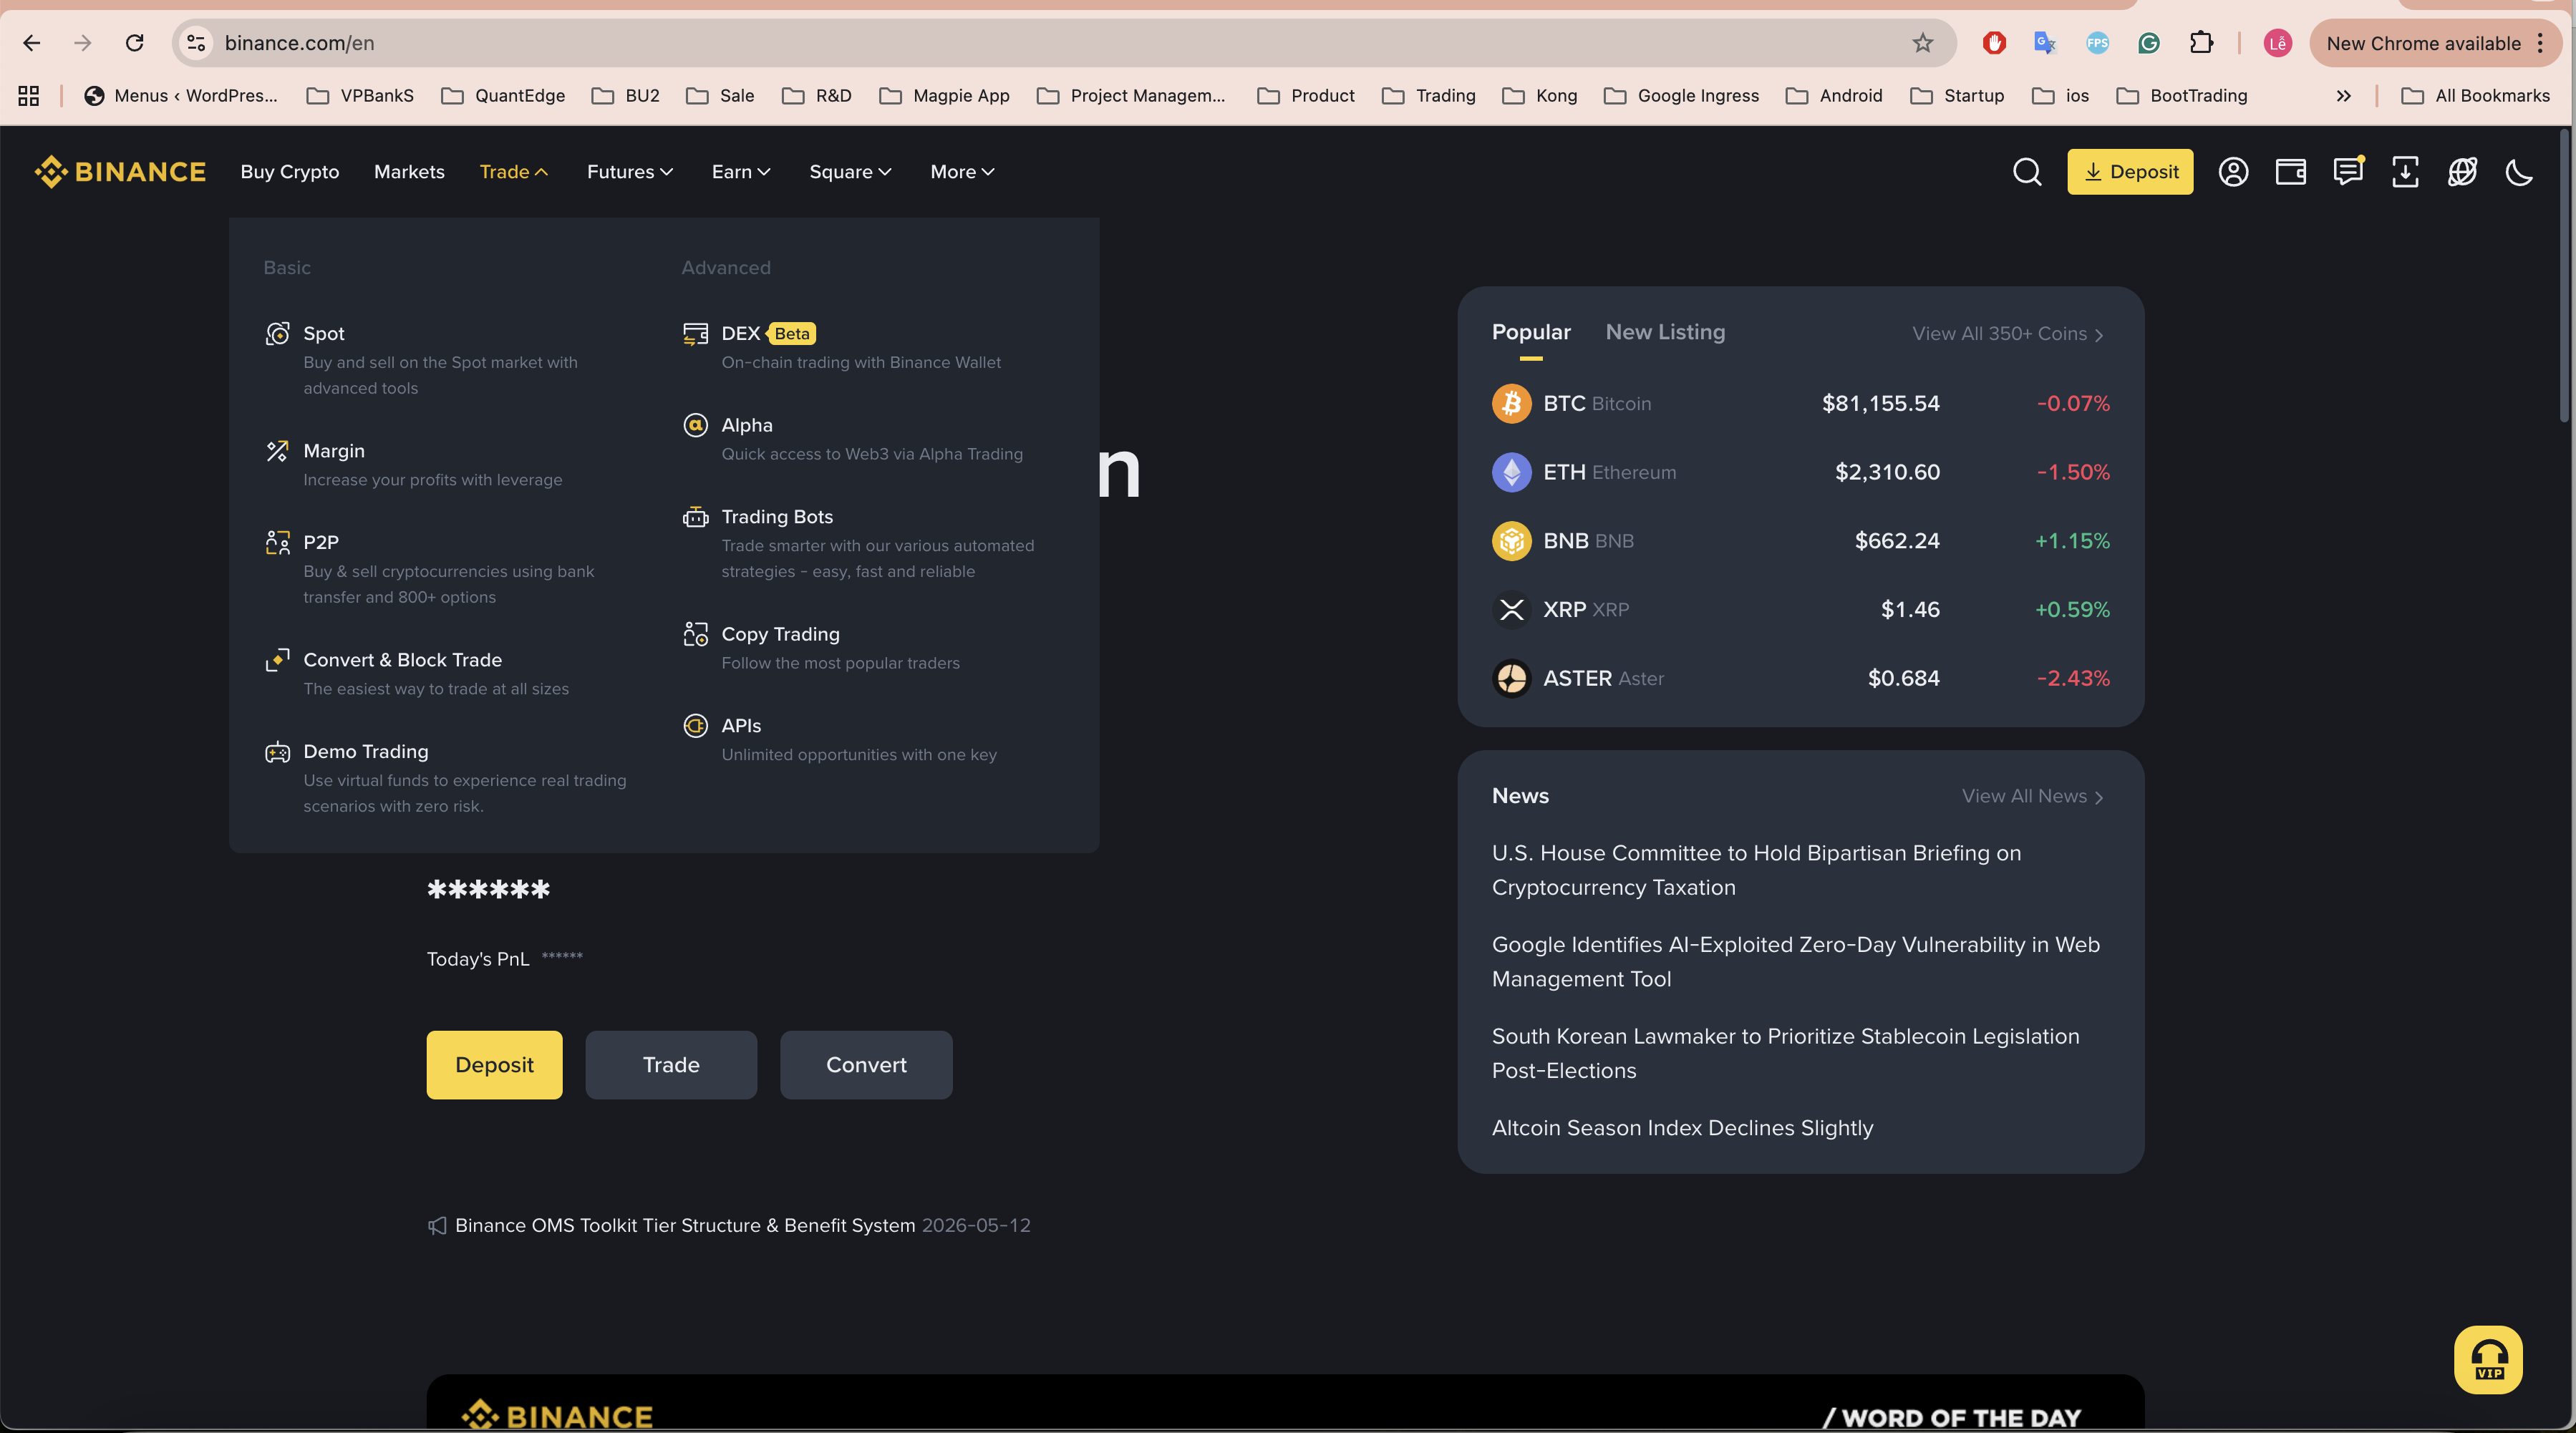Toggle the dark mode moon icon
Screen dimensions: 2576x1433
point(2519,172)
